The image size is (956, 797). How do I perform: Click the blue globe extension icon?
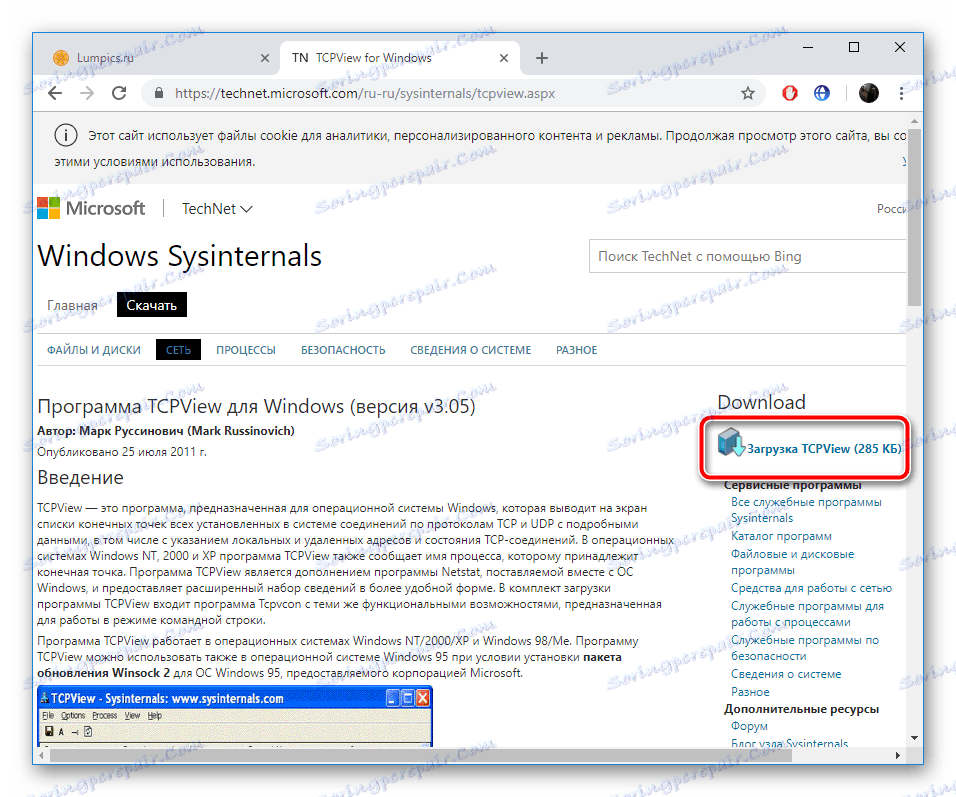[x=821, y=93]
